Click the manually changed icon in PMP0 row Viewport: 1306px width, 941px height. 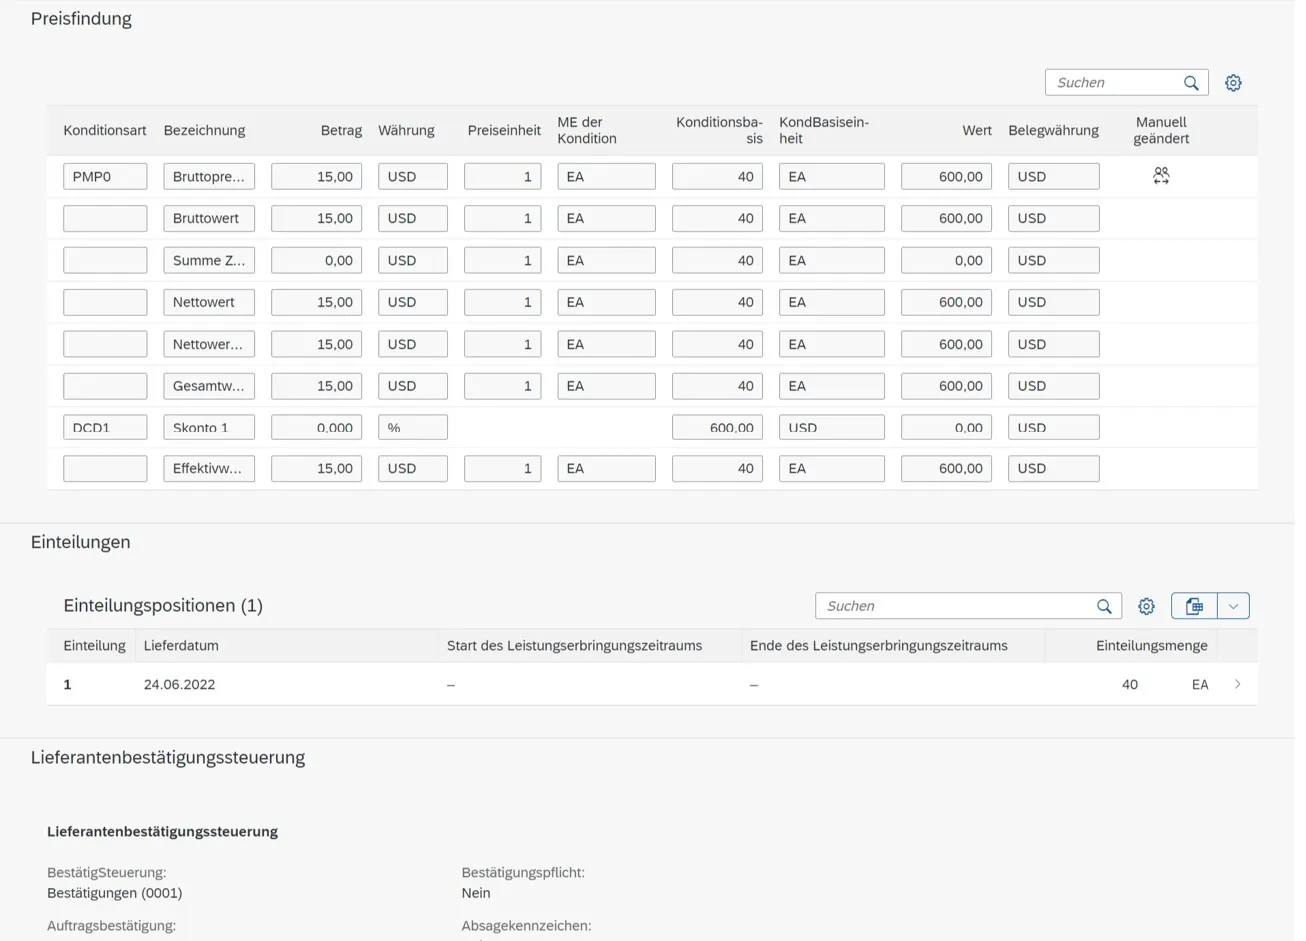[x=1161, y=176]
